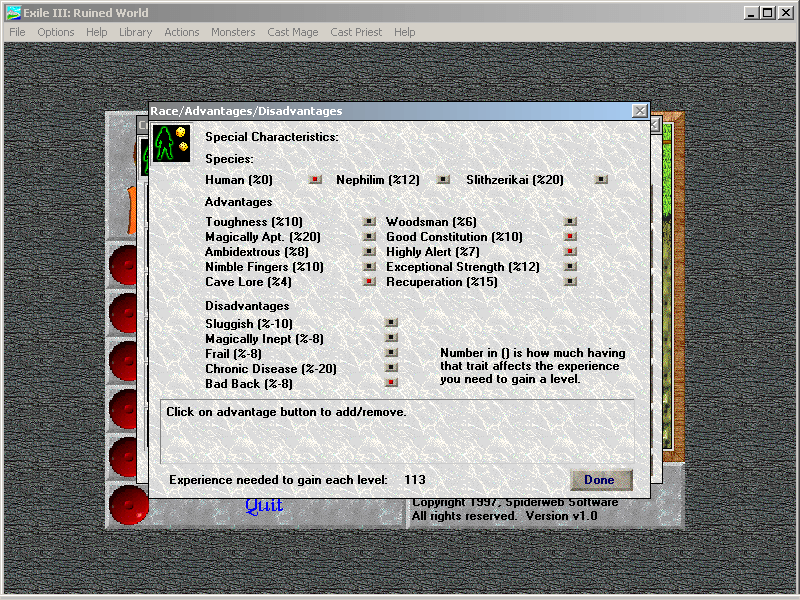This screenshot has width=800, height=600.
Task: Click the Exile III title bar icon
Action: 13,13
